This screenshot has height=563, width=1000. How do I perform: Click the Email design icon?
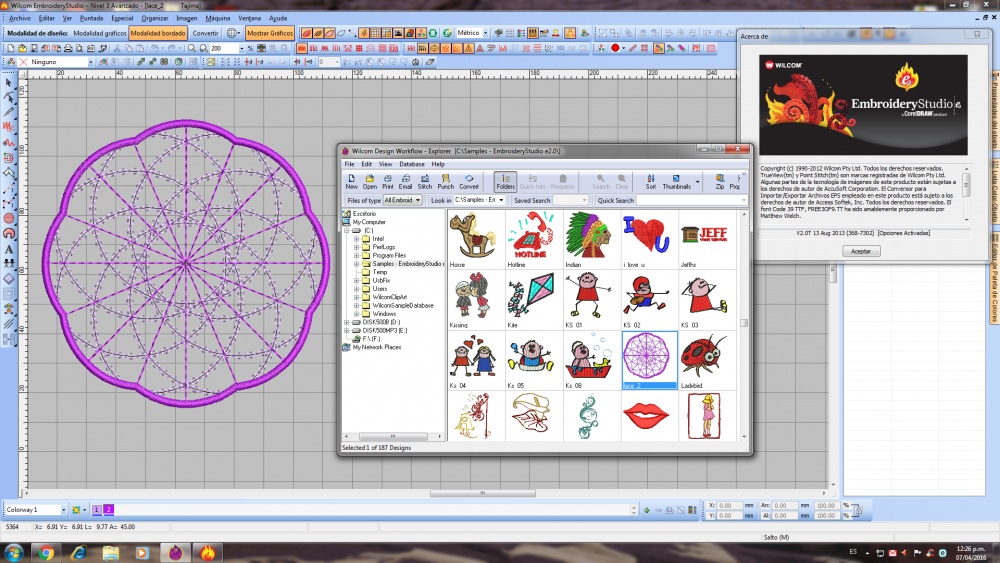[405, 180]
